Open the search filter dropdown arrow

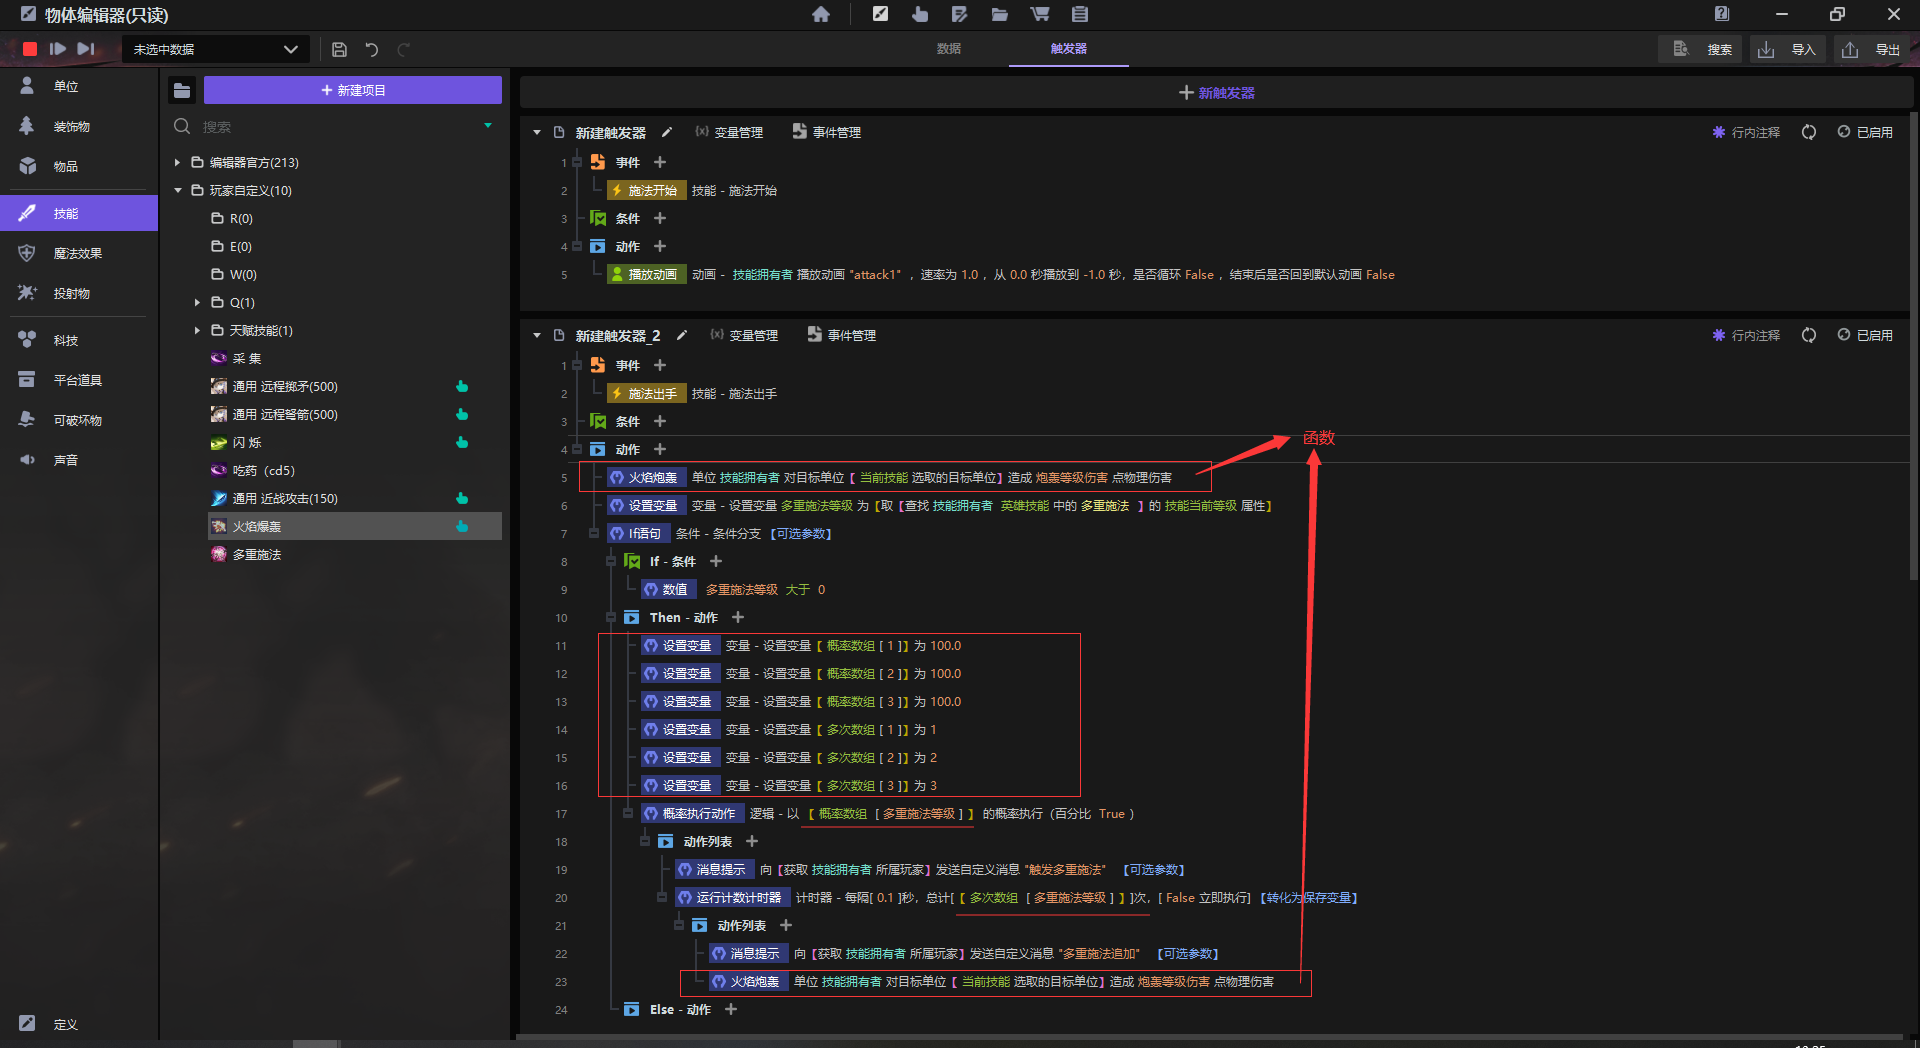tap(488, 126)
